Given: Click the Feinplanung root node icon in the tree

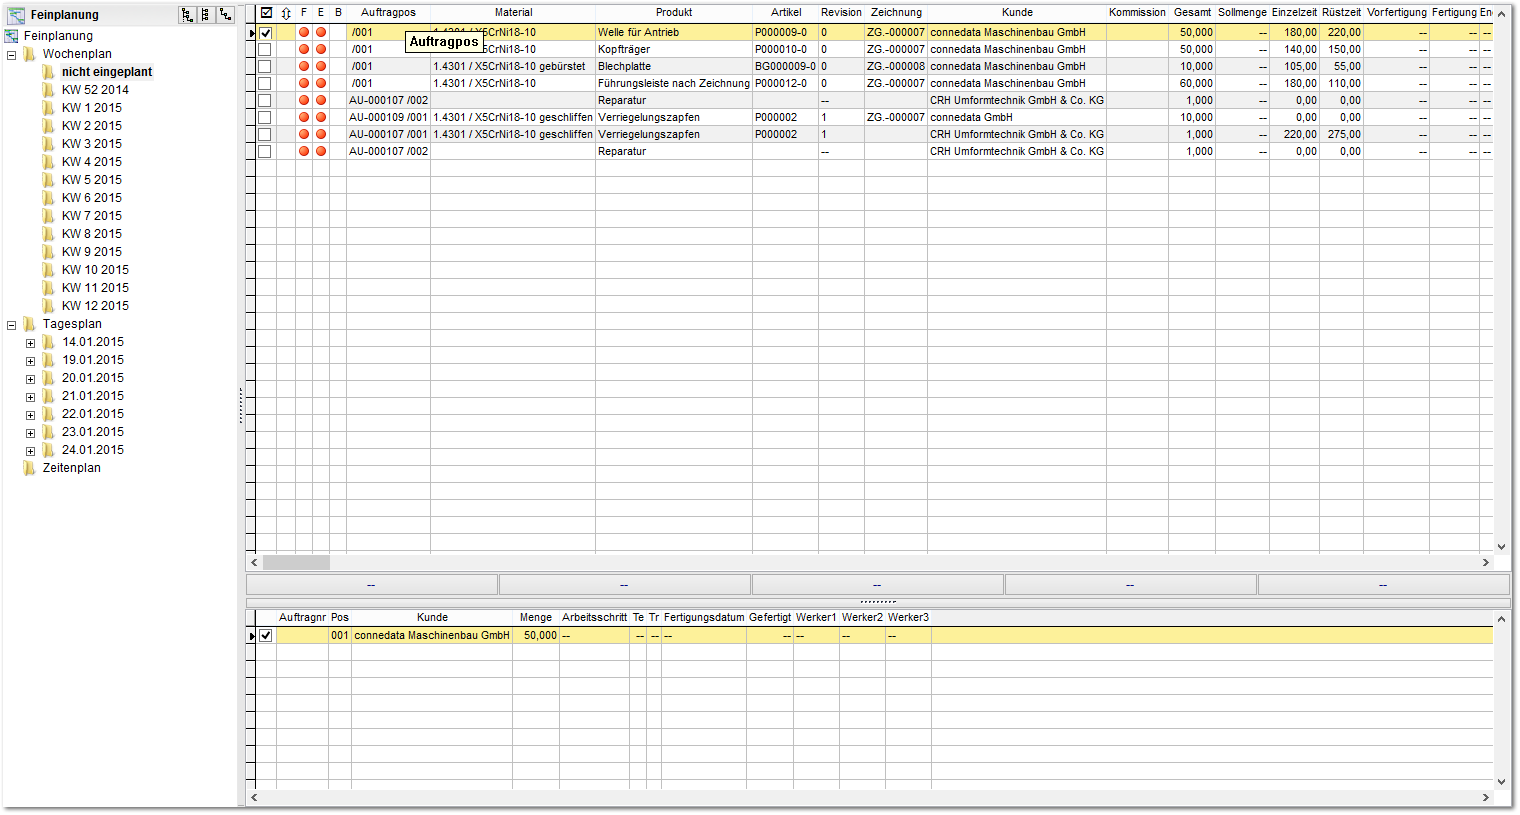Looking at the screenshot, I should pyautogui.click(x=13, y=36).
